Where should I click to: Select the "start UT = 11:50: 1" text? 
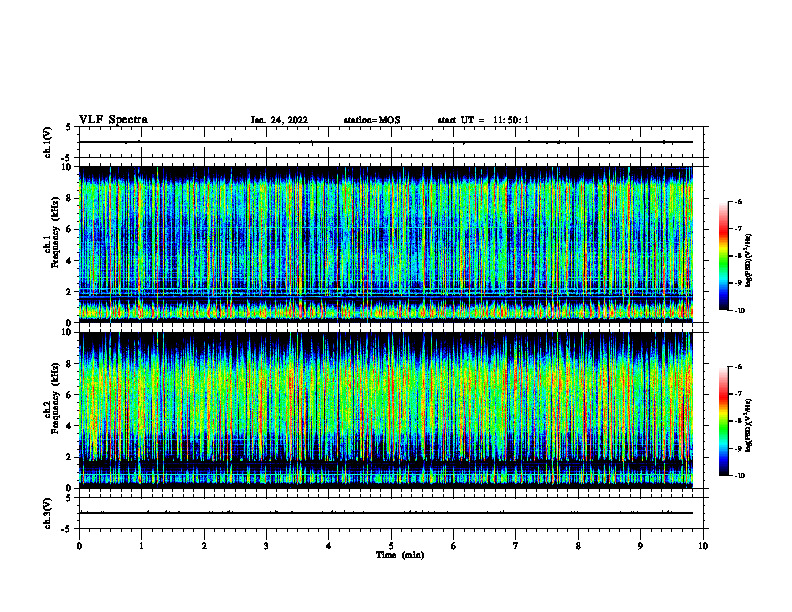pyautogui.click(x=483, y=120)
